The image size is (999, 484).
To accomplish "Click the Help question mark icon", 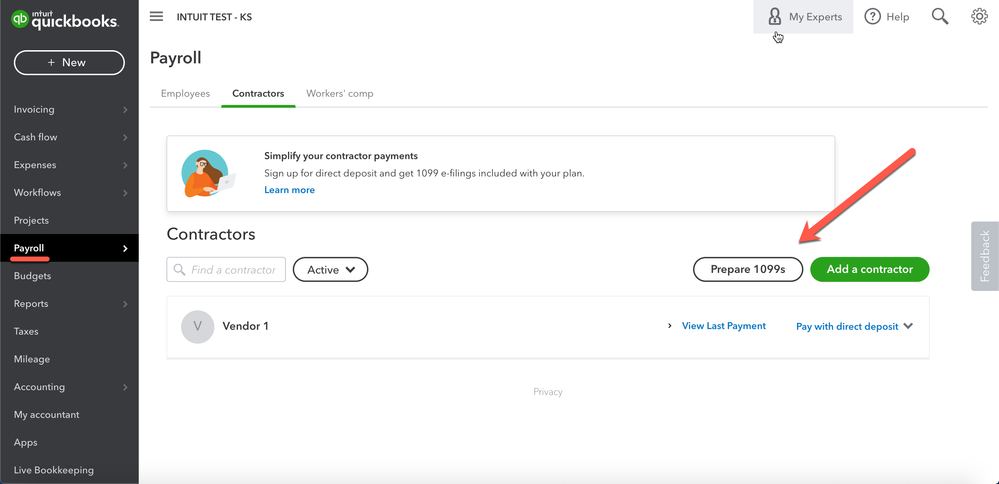I will (873, 16).
